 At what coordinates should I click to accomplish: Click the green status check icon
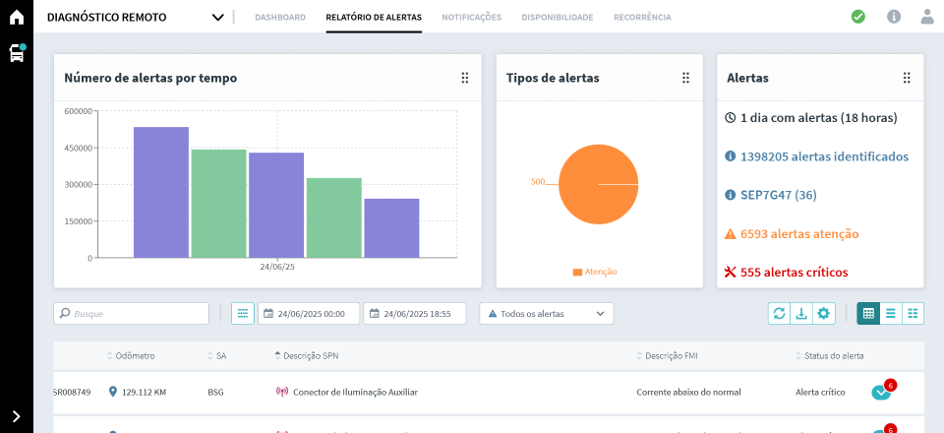click(x=858, y=17)
